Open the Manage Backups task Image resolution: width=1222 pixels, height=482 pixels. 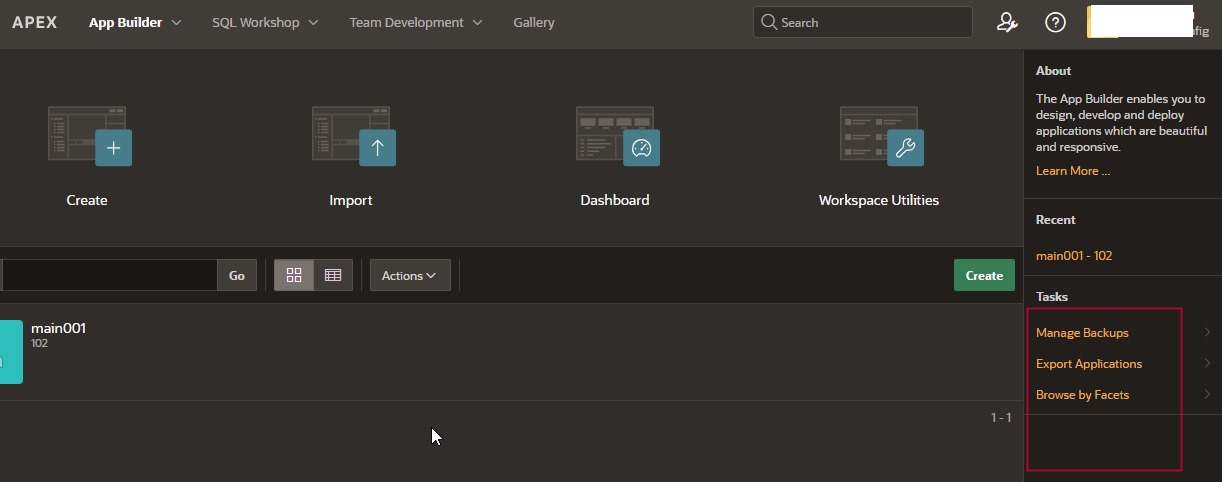coord(1082,333)
